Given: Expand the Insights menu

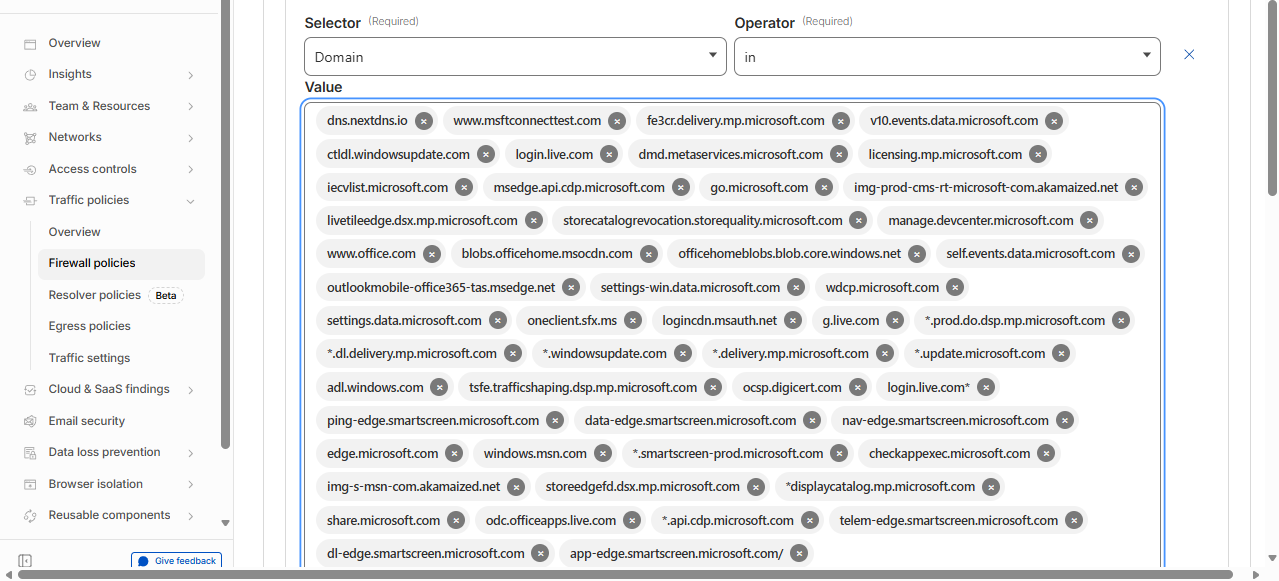Looking at the screenshot, I should point(190,75).
